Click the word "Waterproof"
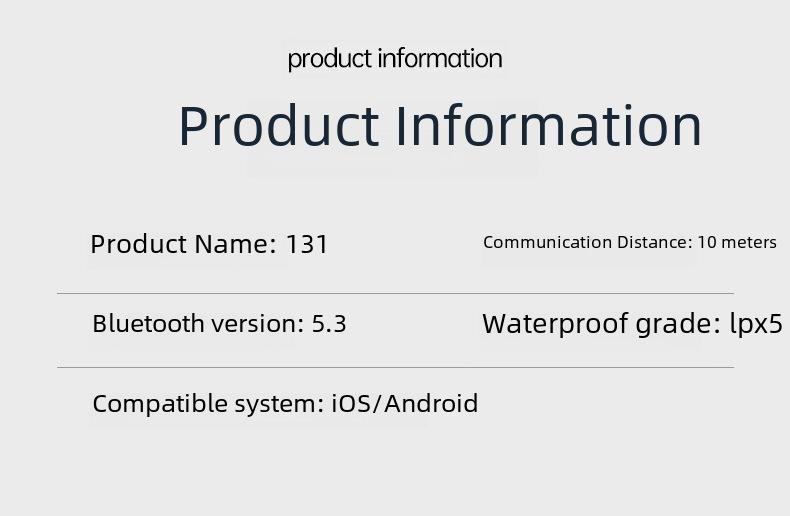Viewport: 790px width, 516px height. [555, 324]
